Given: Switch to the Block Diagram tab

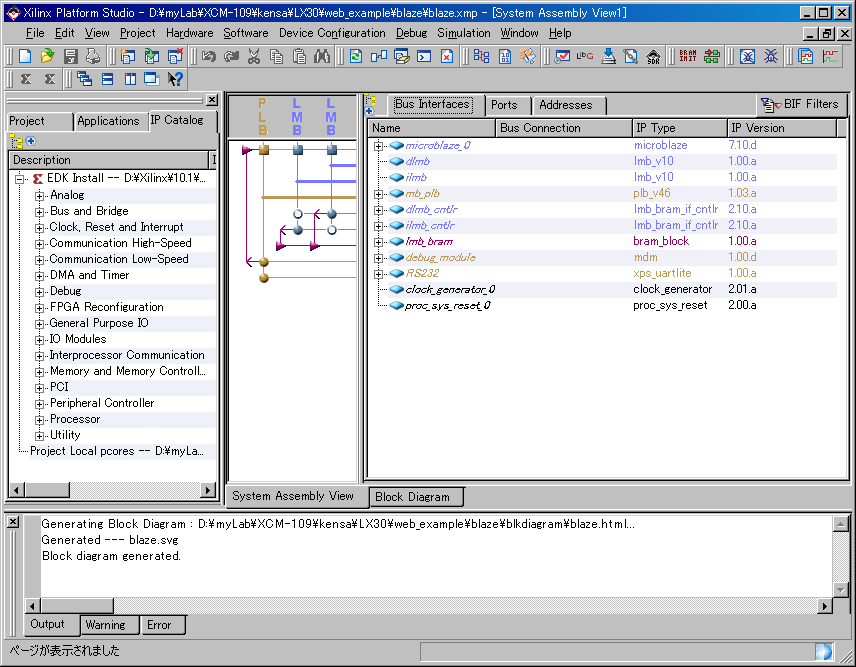Looking at the screenshot, I should [x=412, y=497].
